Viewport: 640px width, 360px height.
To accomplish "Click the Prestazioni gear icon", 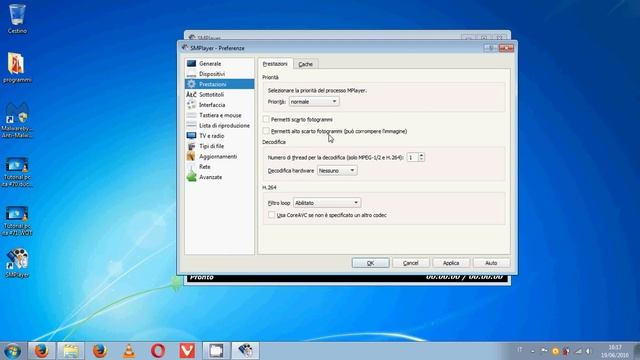I will point(191,84).
